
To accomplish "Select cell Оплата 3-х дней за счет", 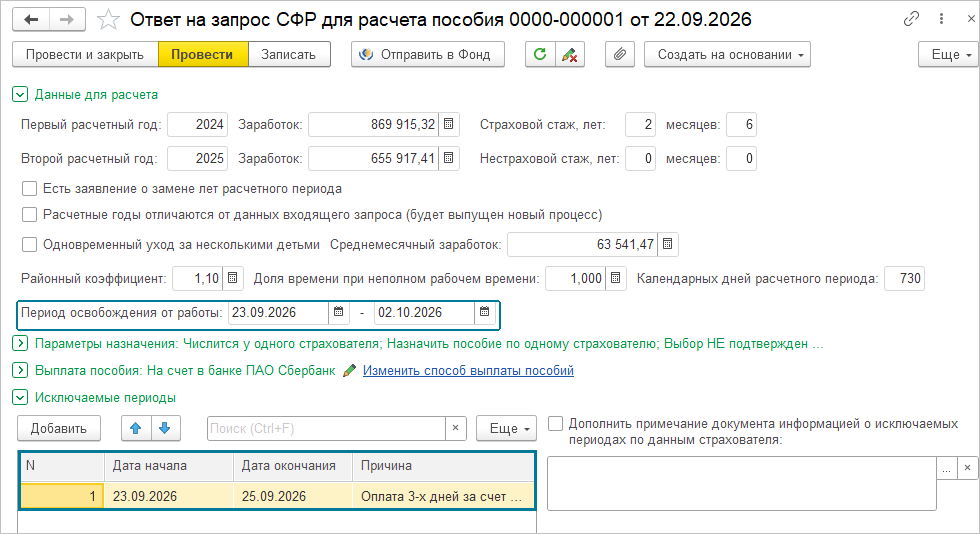I will [443, 496].
